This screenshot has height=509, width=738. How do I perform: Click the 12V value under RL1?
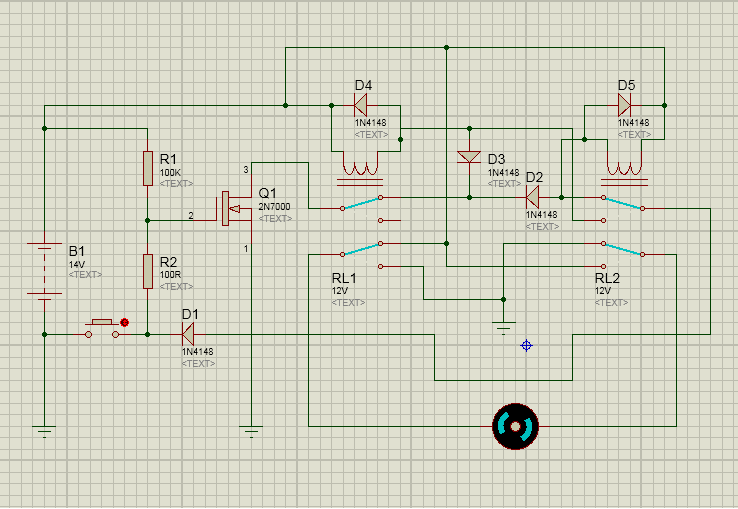(339, 291)
